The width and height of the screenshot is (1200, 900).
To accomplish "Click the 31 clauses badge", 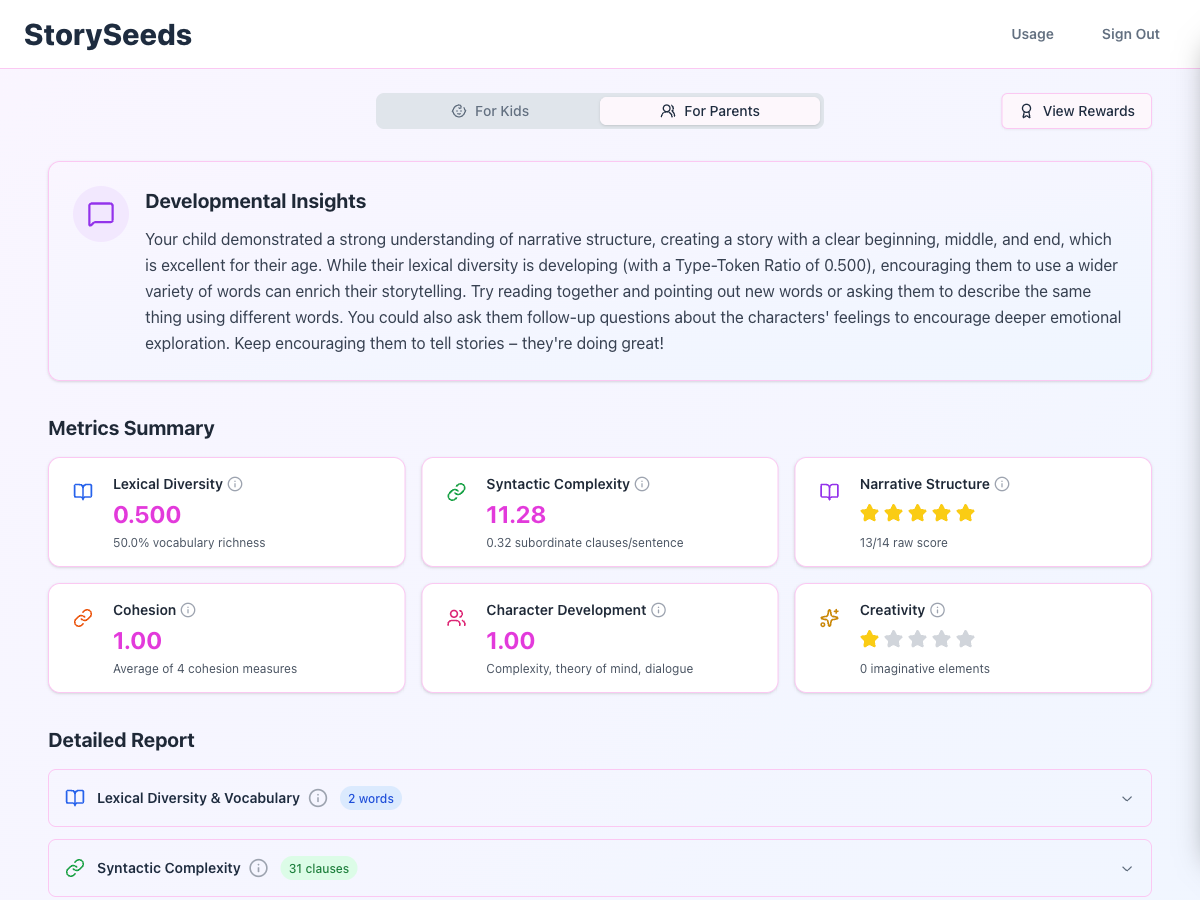I will [318, 868].
